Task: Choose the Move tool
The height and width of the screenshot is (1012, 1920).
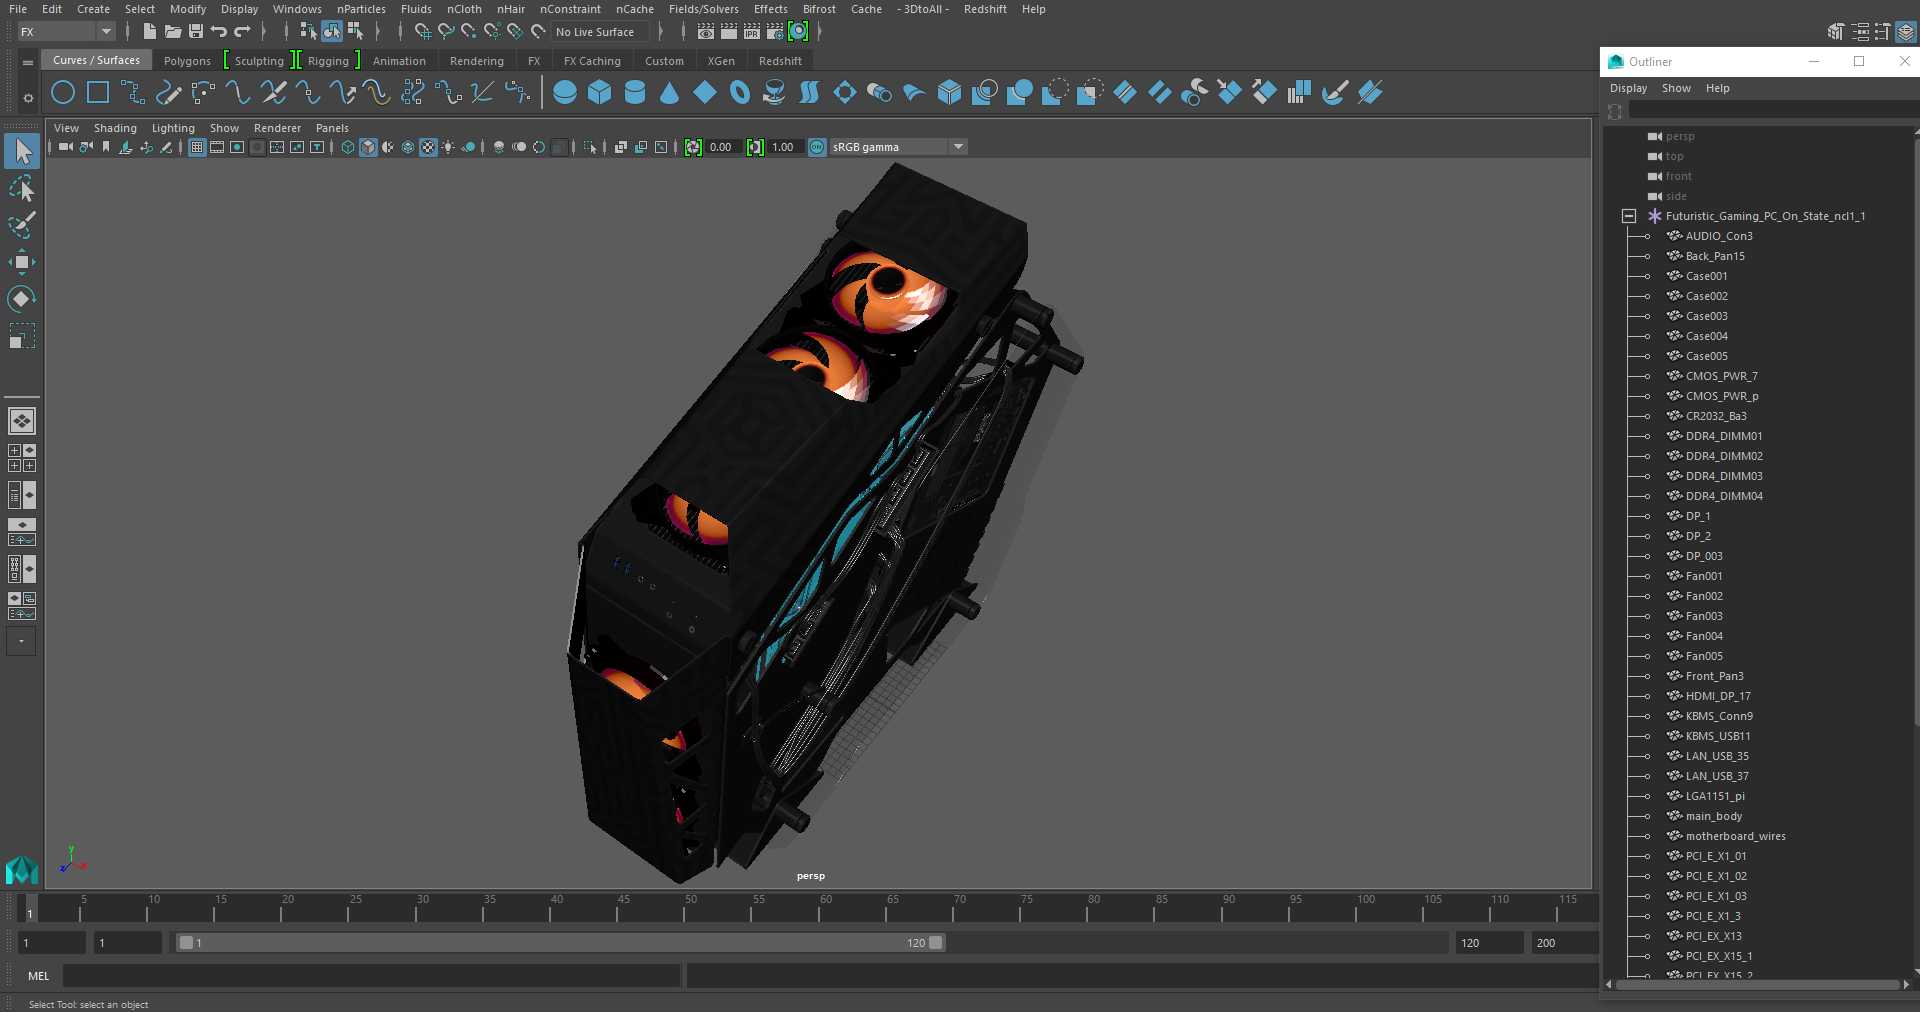Action: tap(21, 262)
